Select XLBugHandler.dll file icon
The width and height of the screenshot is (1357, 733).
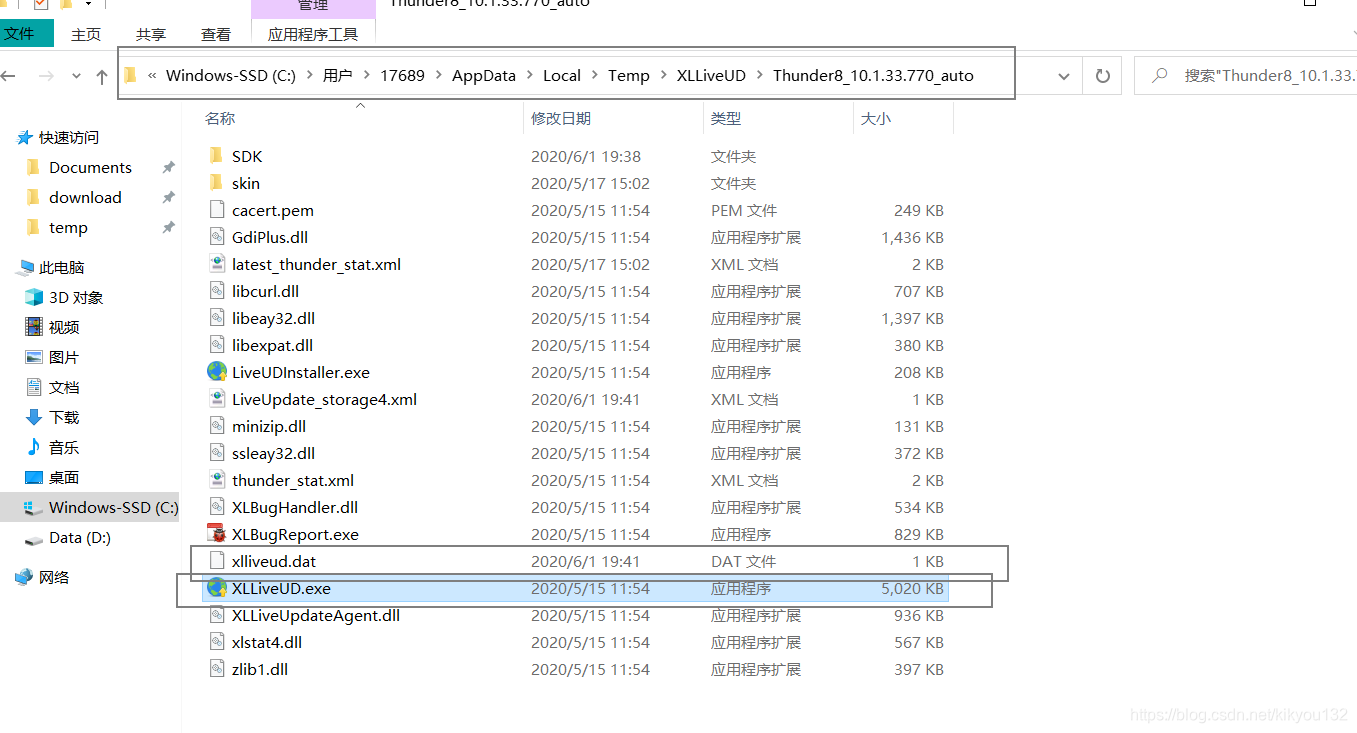point(216,507)
